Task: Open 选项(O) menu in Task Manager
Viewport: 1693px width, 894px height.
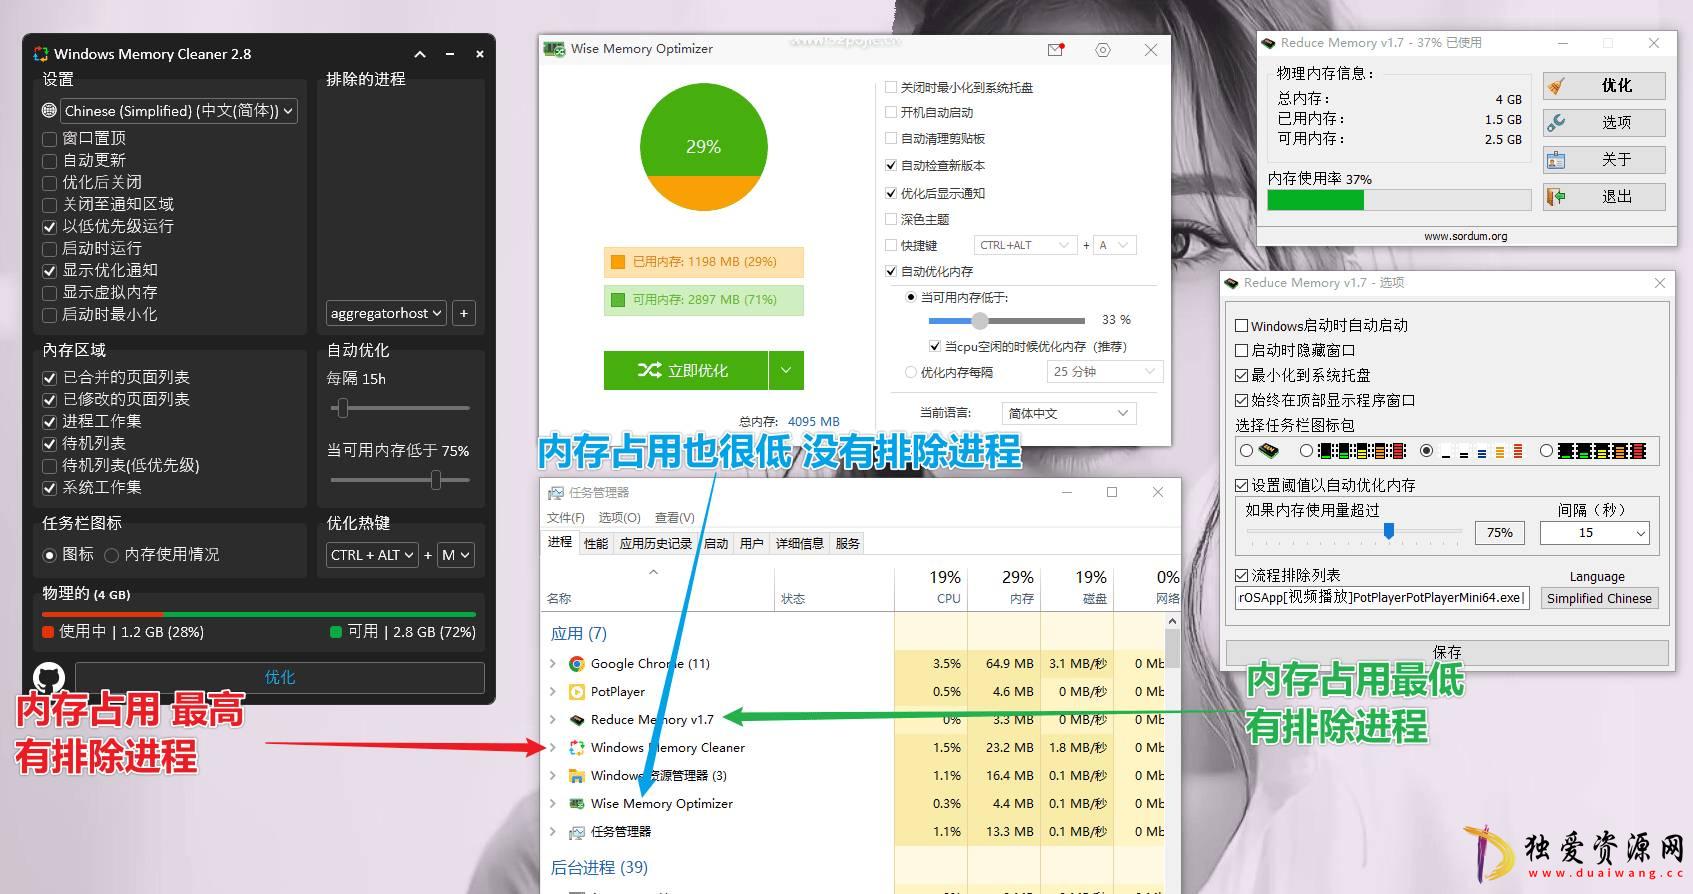Action: (x=619, y=518)
